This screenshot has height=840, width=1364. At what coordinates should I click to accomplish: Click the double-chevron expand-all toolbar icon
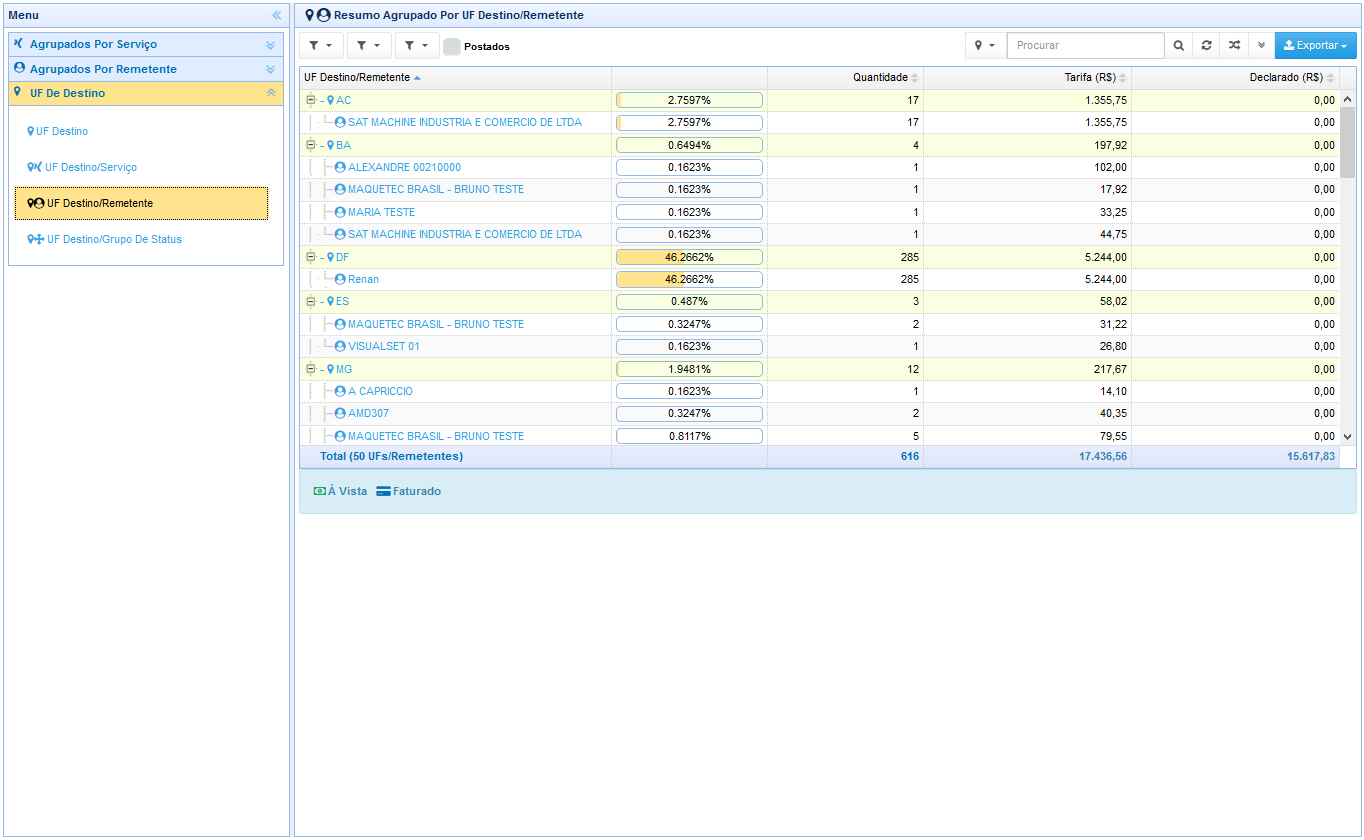[1261, 46]
